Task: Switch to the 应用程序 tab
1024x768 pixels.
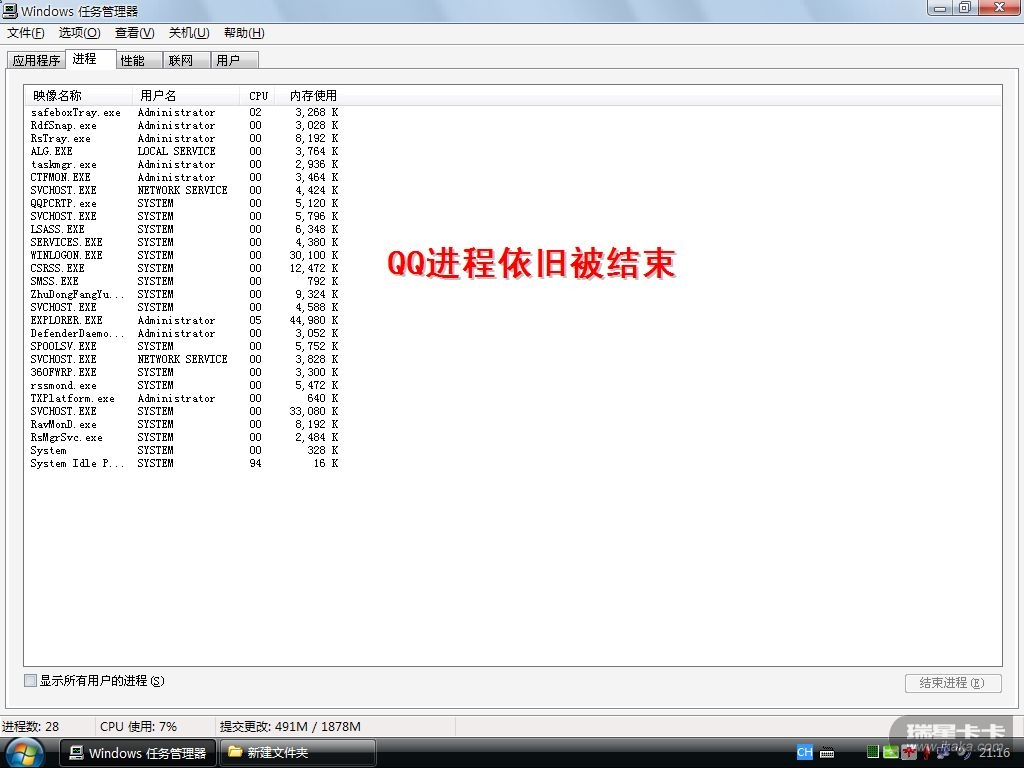Action: pos(36,60)
